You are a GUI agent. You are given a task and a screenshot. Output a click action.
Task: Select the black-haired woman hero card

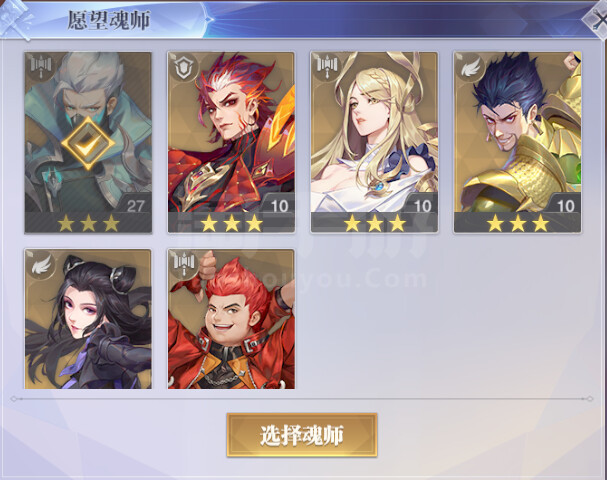88,319
